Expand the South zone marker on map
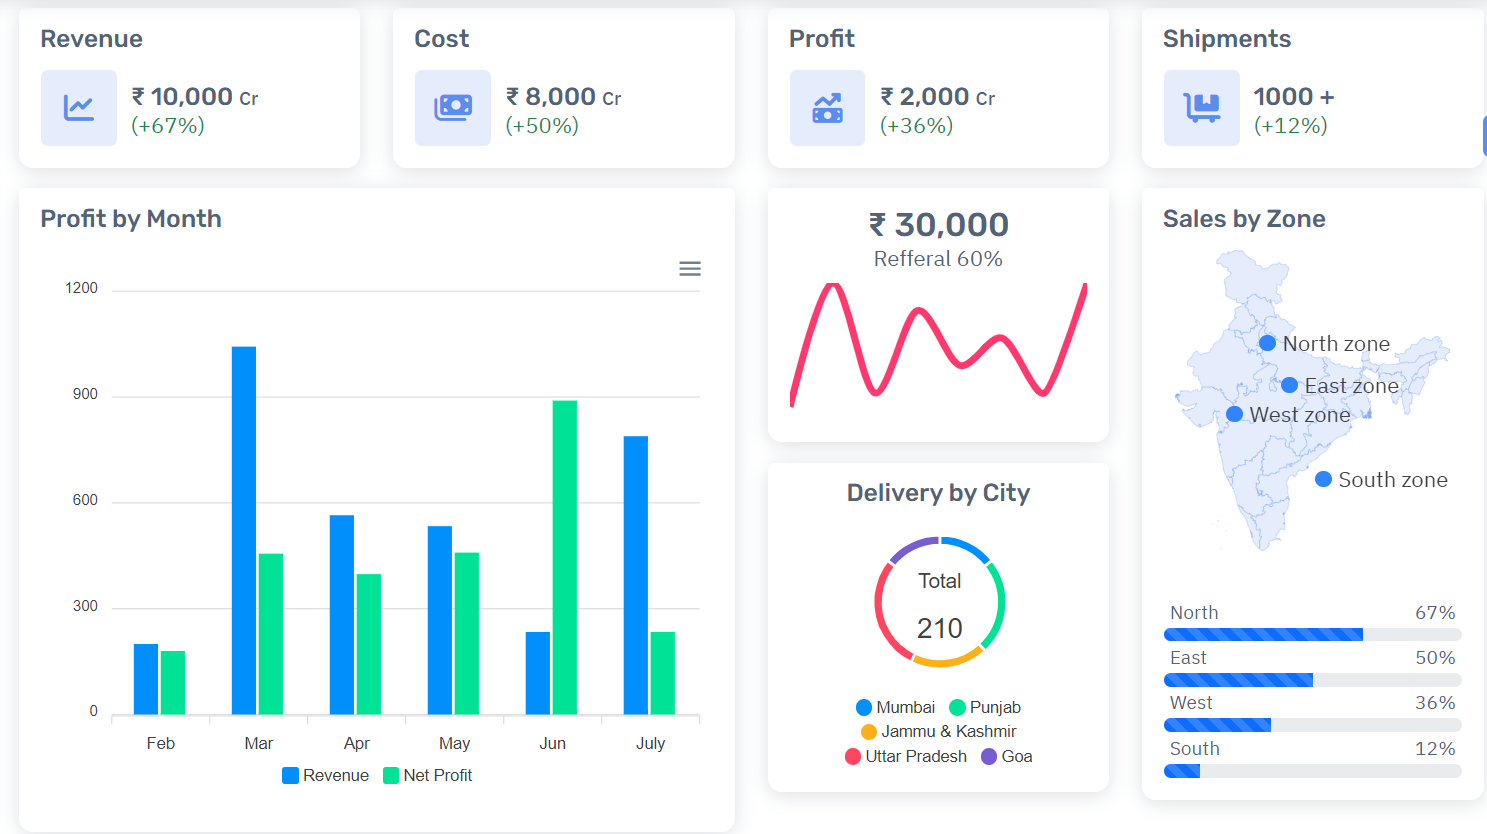 click(1322, 479)
